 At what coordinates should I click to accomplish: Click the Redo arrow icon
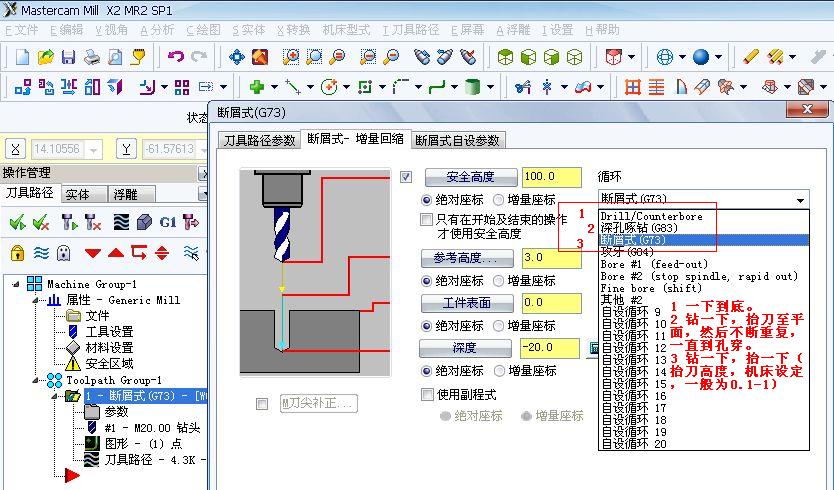click(199, 56)
